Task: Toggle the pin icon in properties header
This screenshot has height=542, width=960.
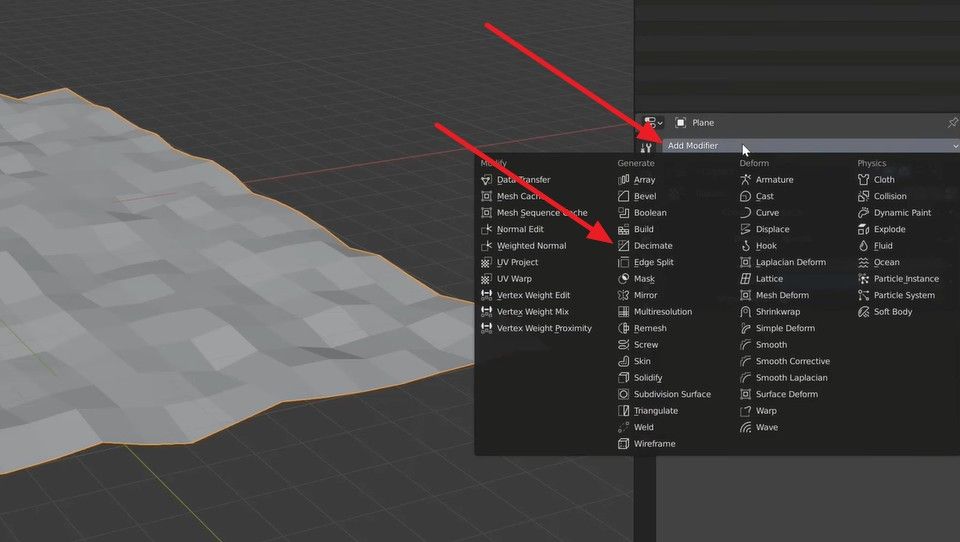Action: tap(952, 123)
